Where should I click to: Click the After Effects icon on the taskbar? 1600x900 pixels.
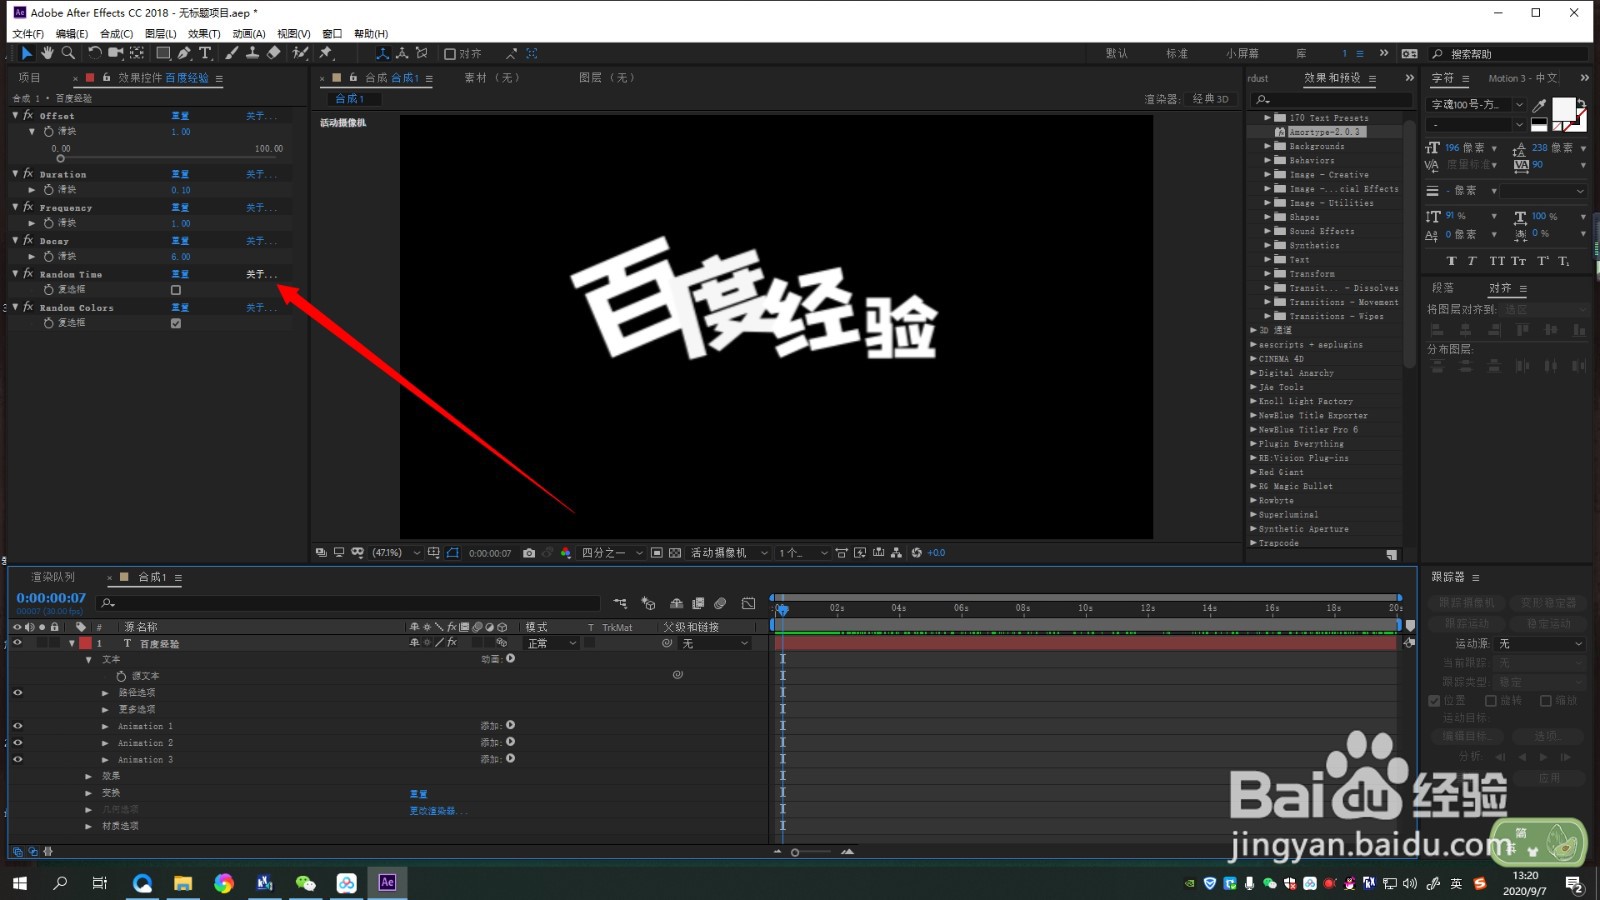(387, 883)
